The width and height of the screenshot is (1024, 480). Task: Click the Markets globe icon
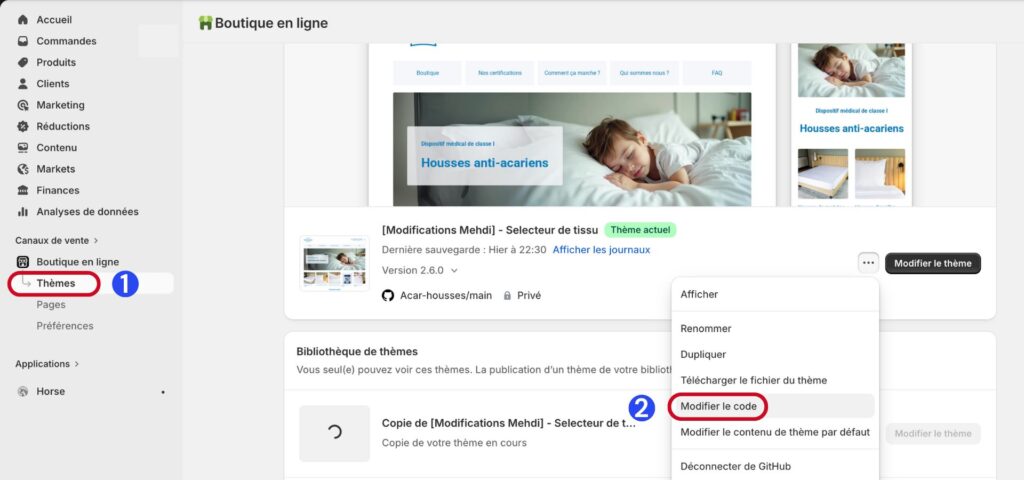coord(23,169)
